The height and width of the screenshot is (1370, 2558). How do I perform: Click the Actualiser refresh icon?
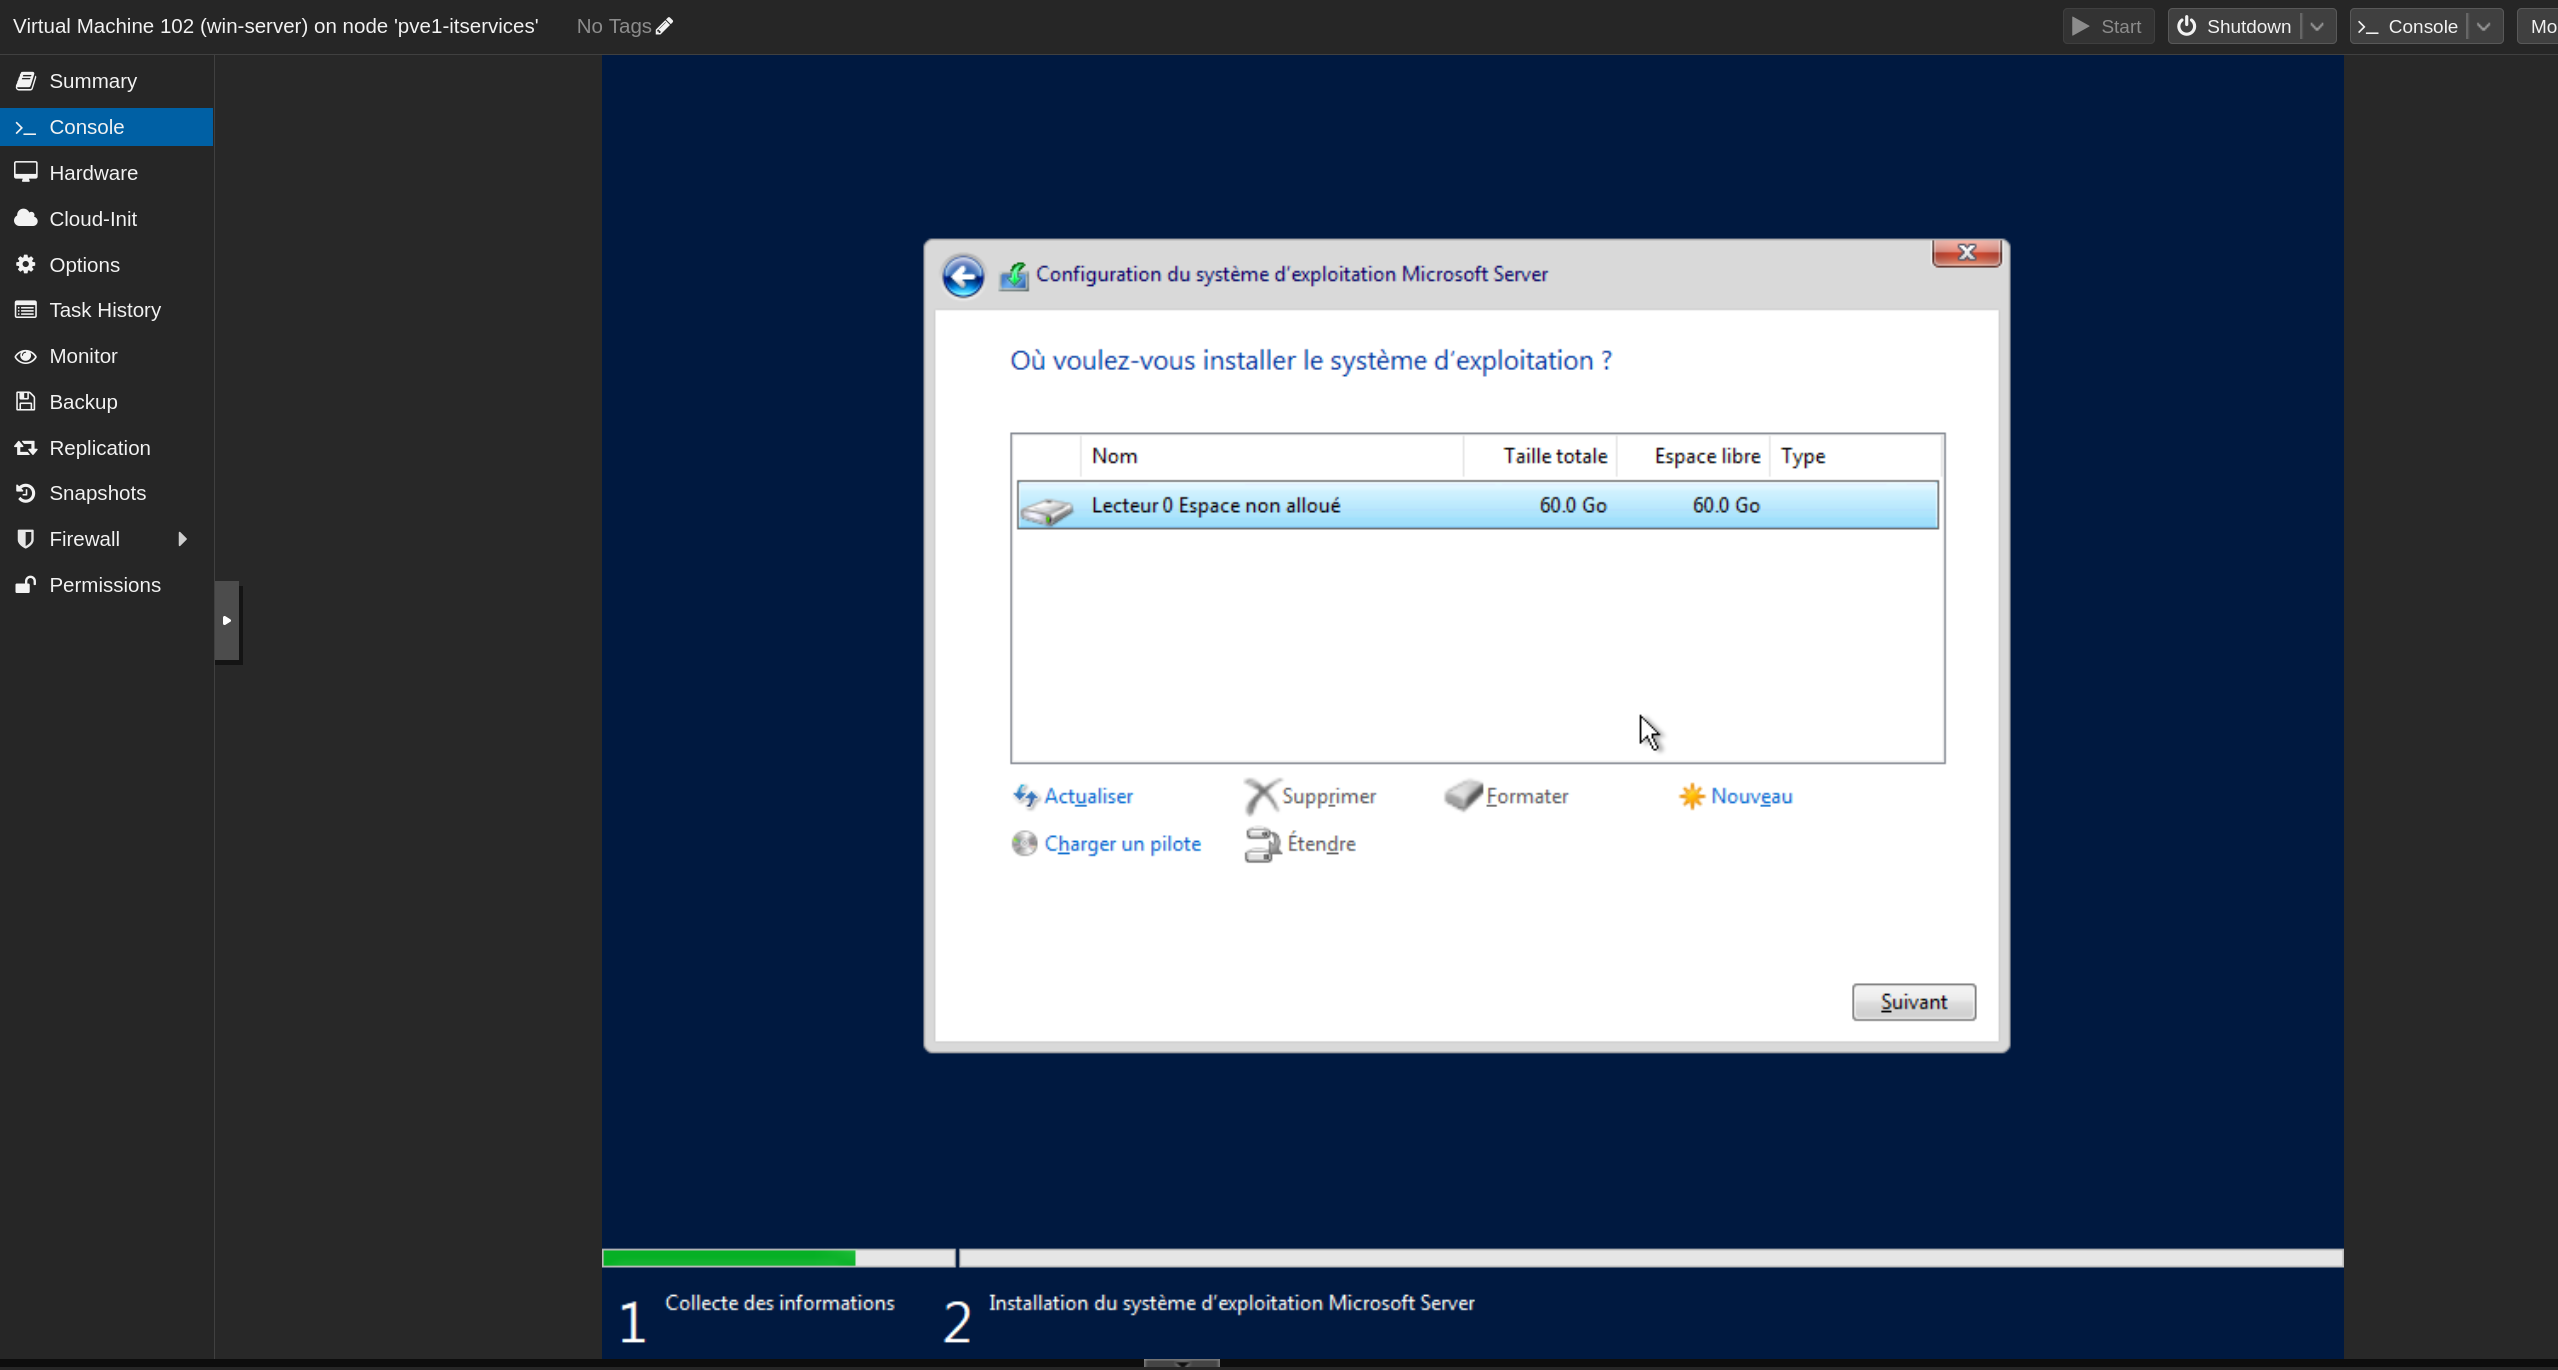(x=1025, y=796)
